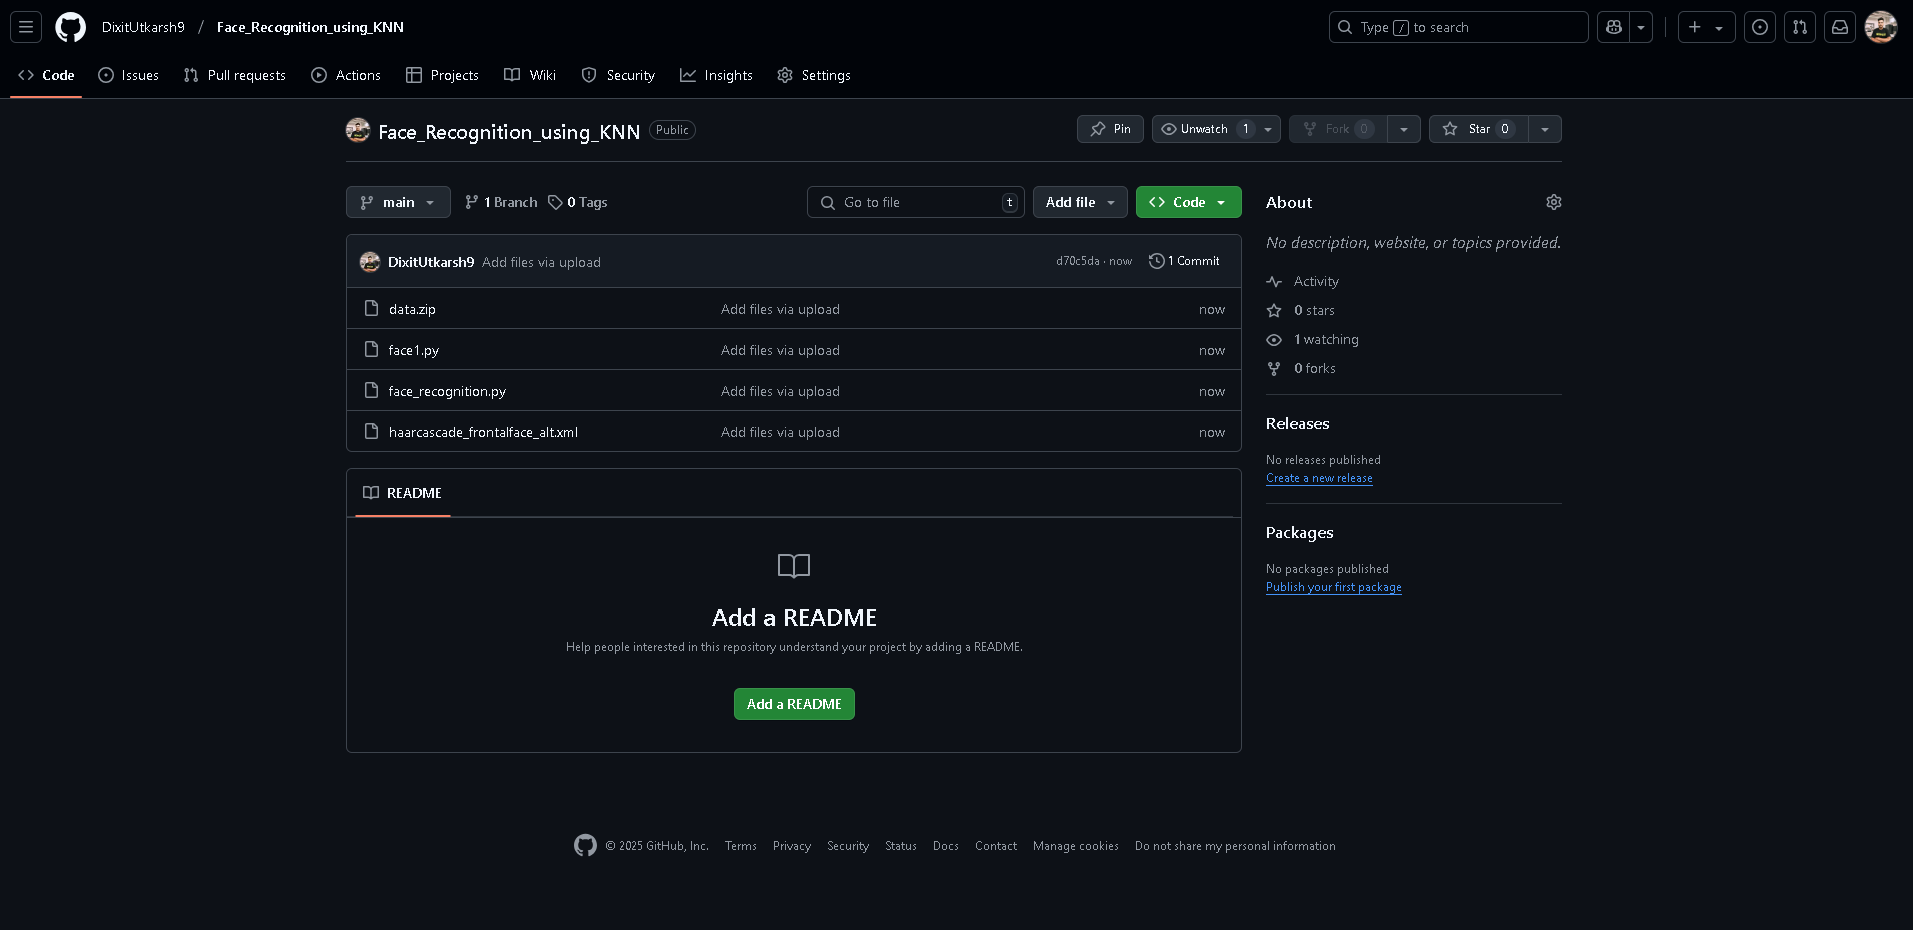Open the Actions tab
The width and height of the screenshot is (1913, 930).
[x=346, y=75]
